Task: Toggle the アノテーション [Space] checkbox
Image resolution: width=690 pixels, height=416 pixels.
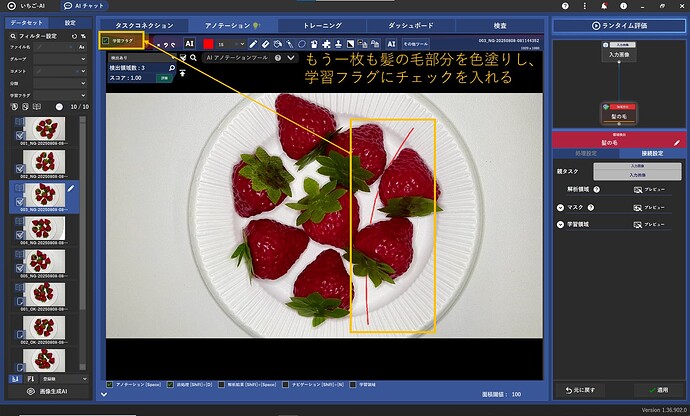Action: coord(110,384)
